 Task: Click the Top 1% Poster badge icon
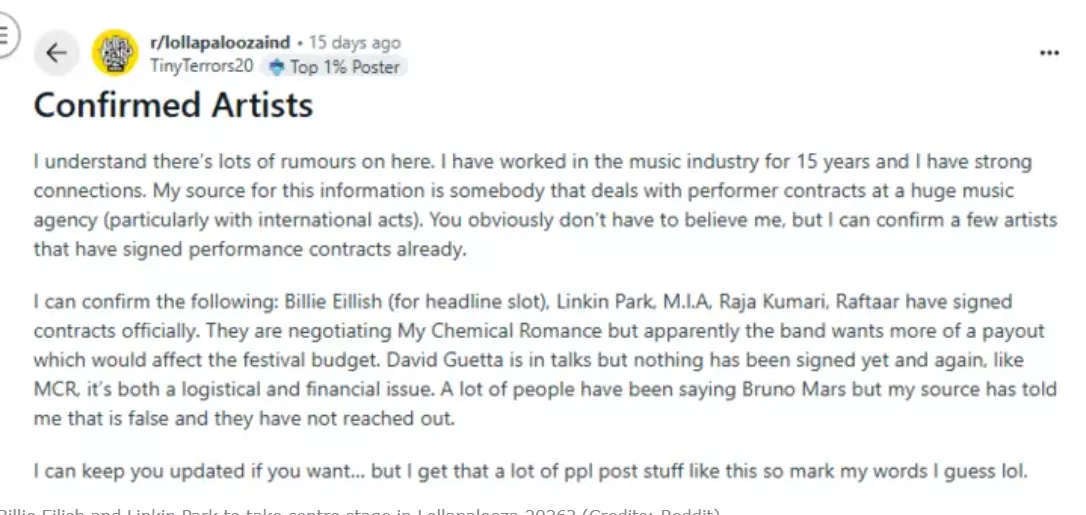click(x=277, y=67)
